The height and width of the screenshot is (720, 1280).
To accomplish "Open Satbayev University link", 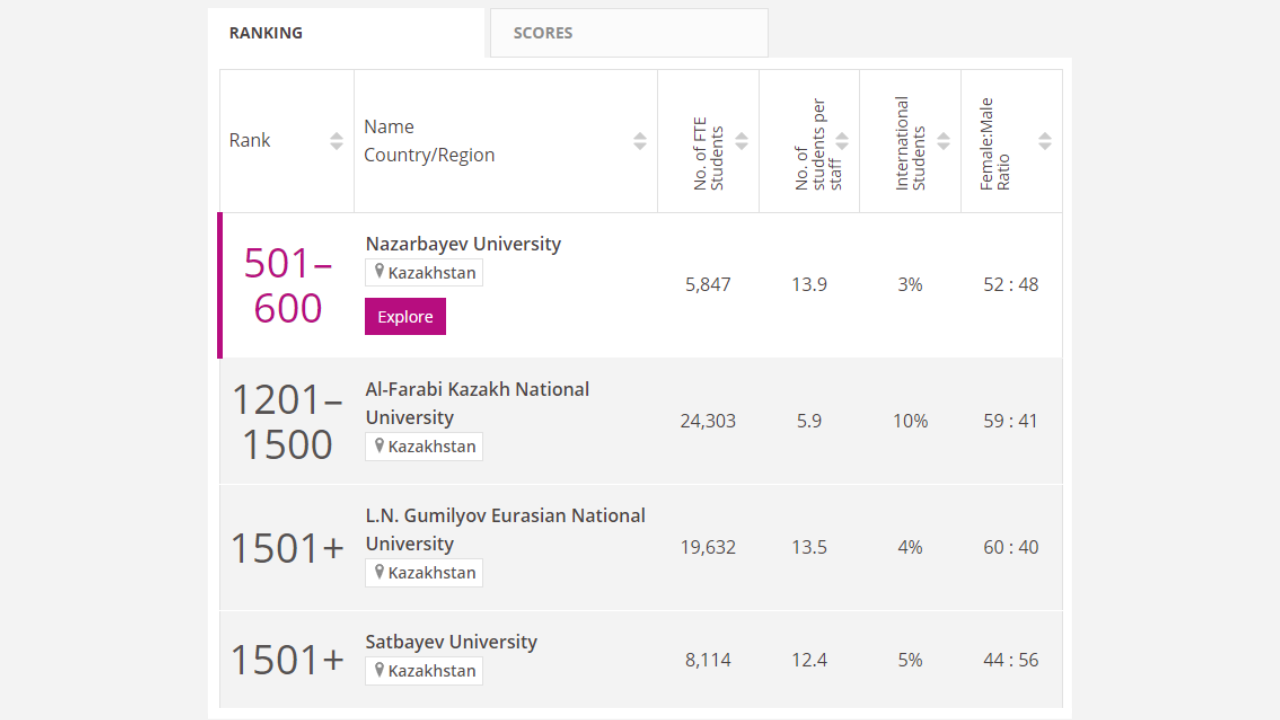I will 451,642.
